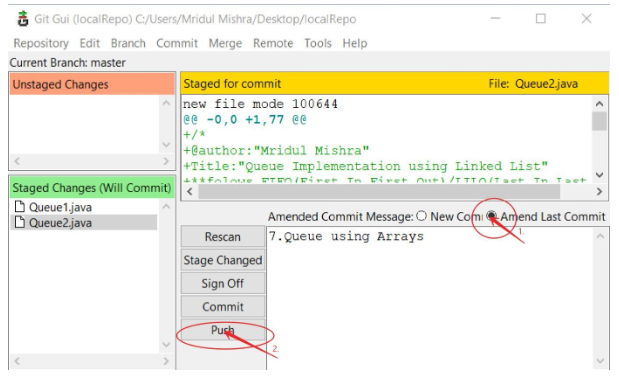
Task: Select Queue1.java in staged changes list
Action: coord(60,207)
